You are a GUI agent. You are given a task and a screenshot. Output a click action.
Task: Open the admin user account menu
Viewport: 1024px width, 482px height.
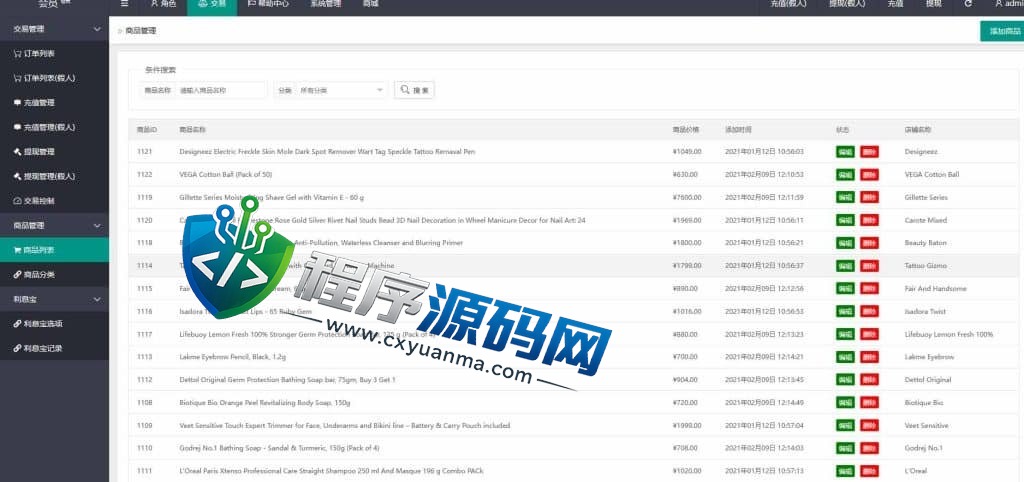tap(1009, 4)
